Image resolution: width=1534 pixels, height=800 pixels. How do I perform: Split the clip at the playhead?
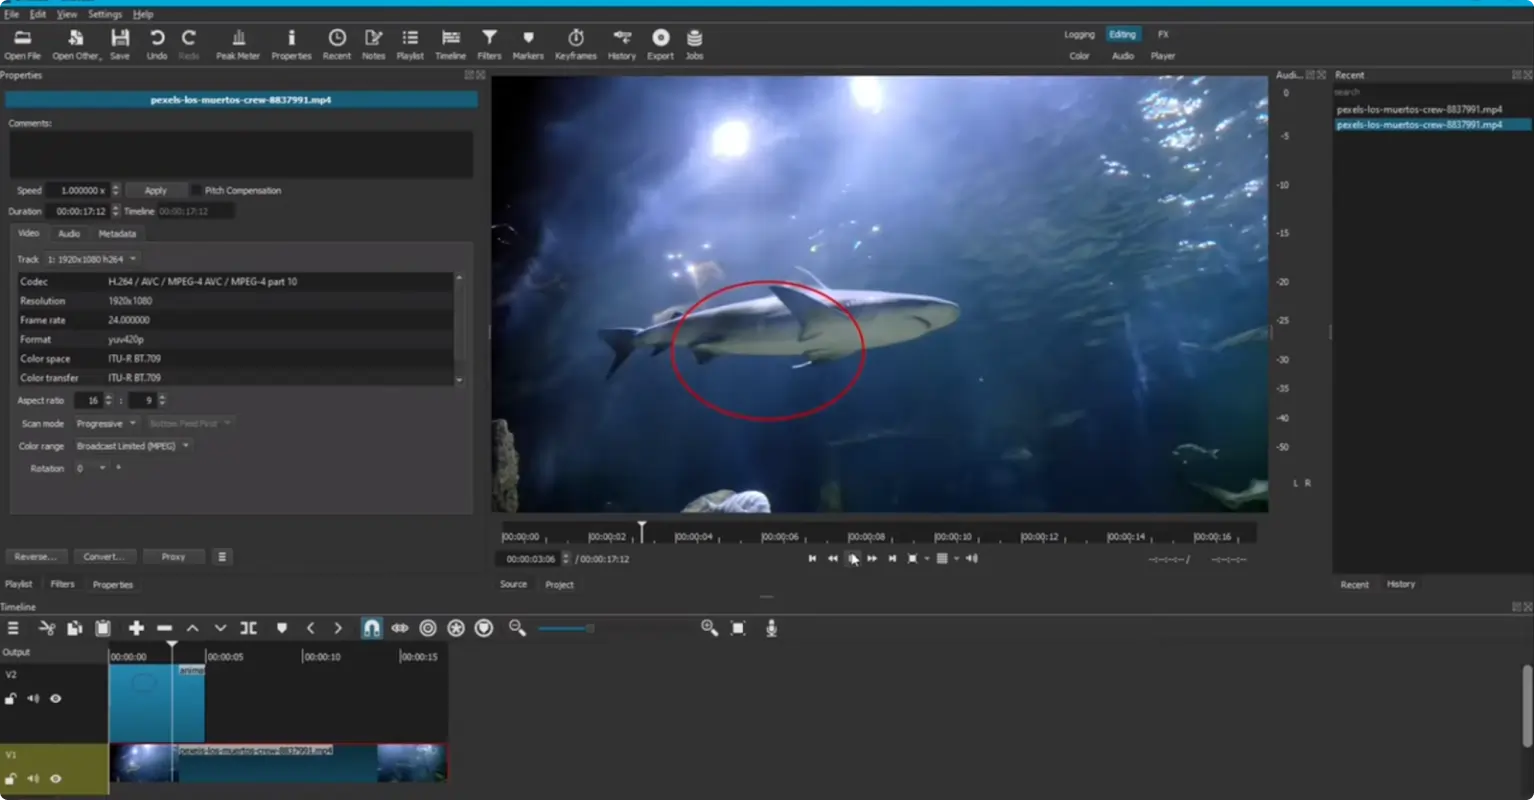click(x=248, y=628)
